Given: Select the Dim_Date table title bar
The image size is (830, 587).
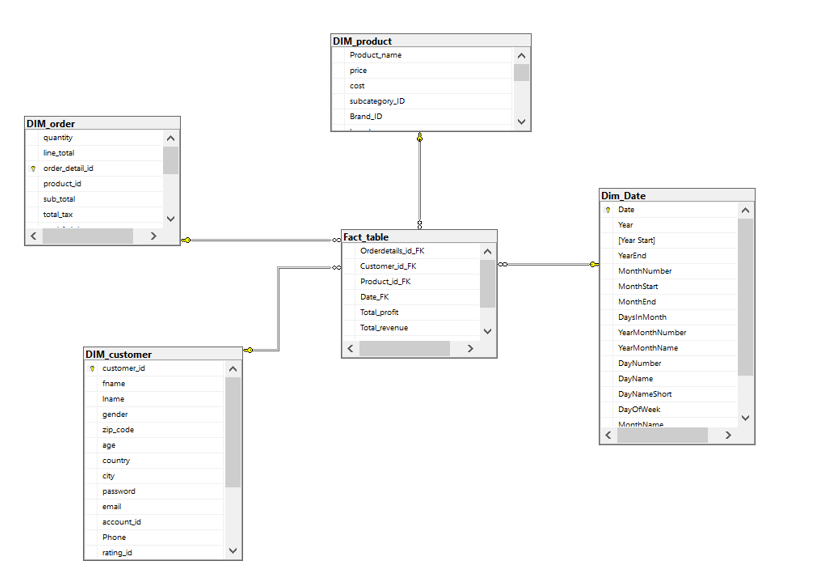Looking at the screenshot, I should tap(677, 195).
